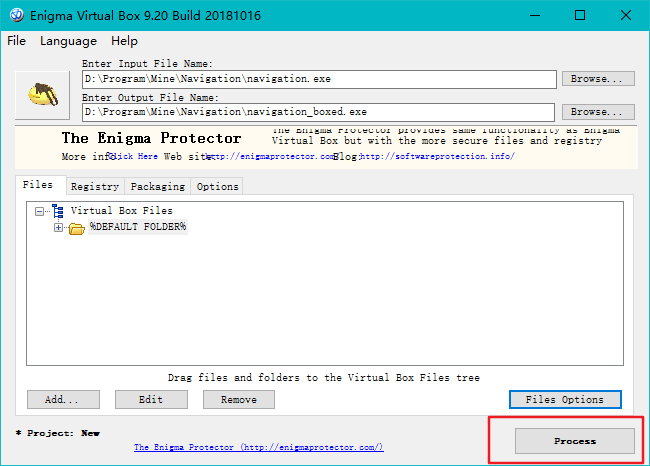
Task: Minimize the Enigma Virtual Box window
Action: click(x=535, y=15)
